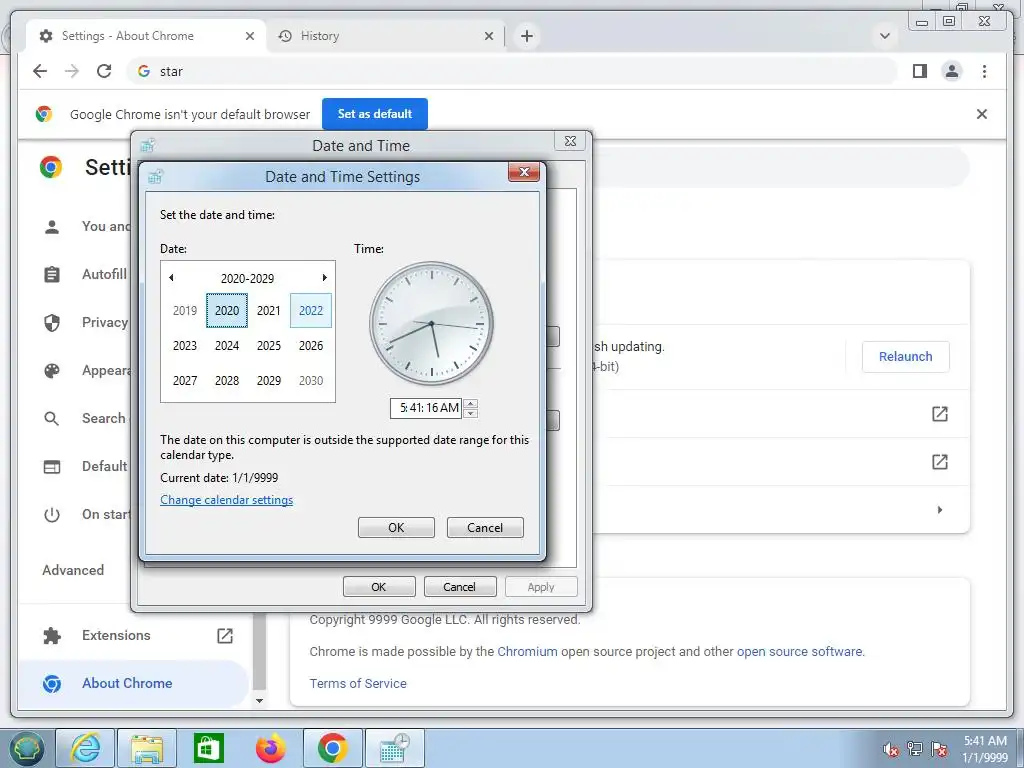Click the Appearance palette icon
The image size is (1024, 768).
52,371
